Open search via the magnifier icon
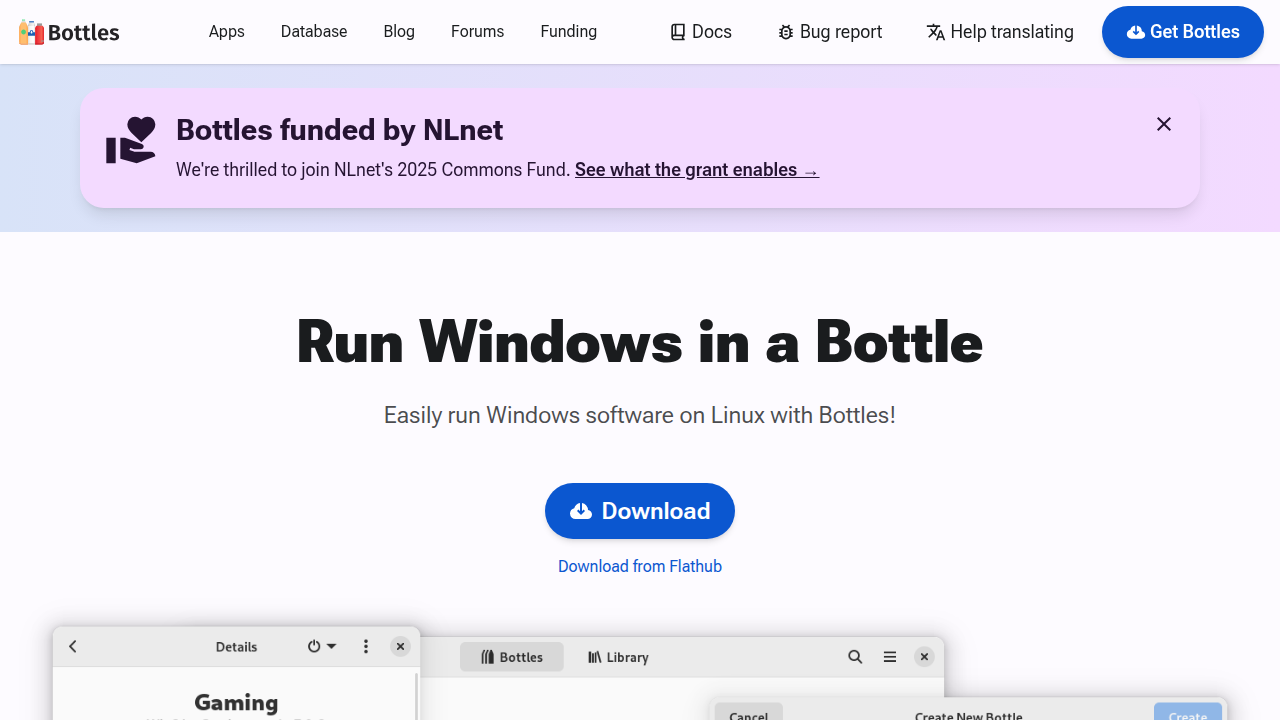 coord(855,657)
